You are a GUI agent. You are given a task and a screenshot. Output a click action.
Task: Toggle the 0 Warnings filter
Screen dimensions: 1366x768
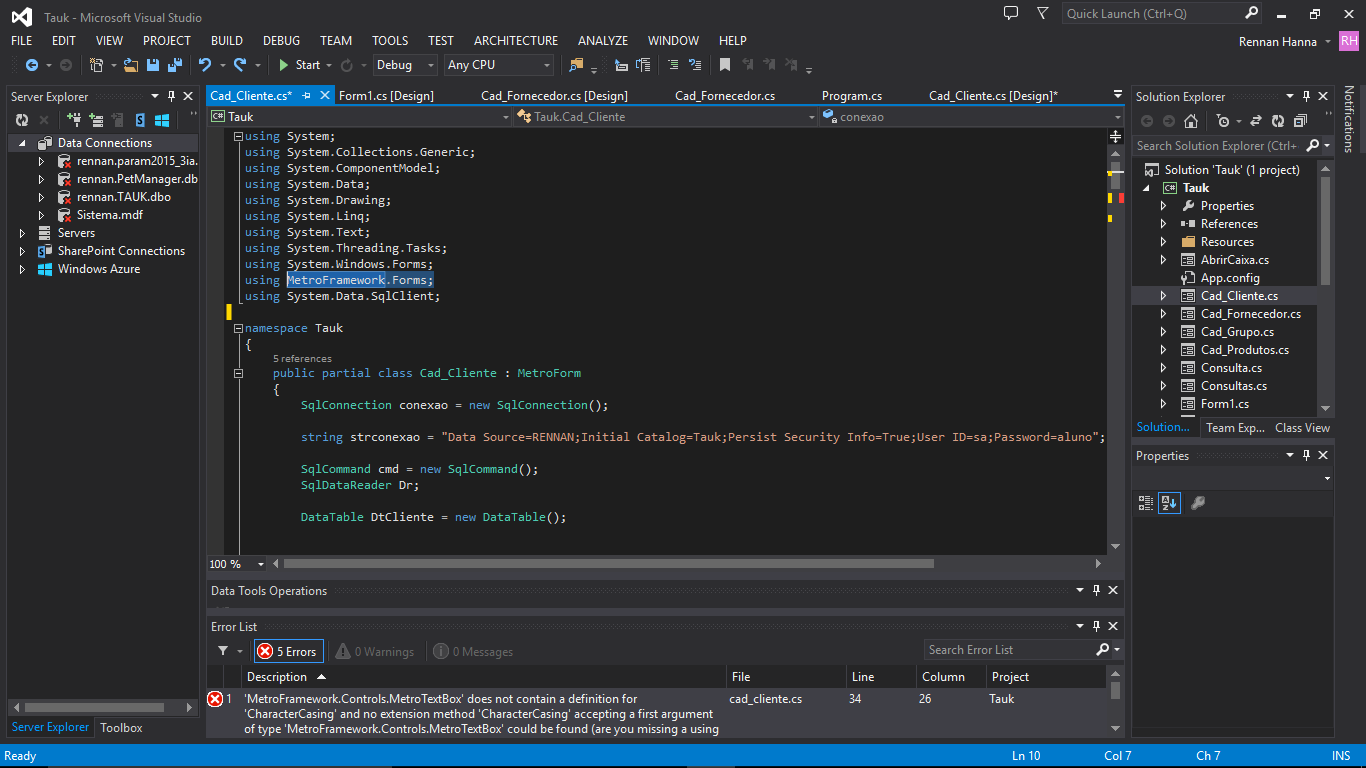click(x=374, y=651)
